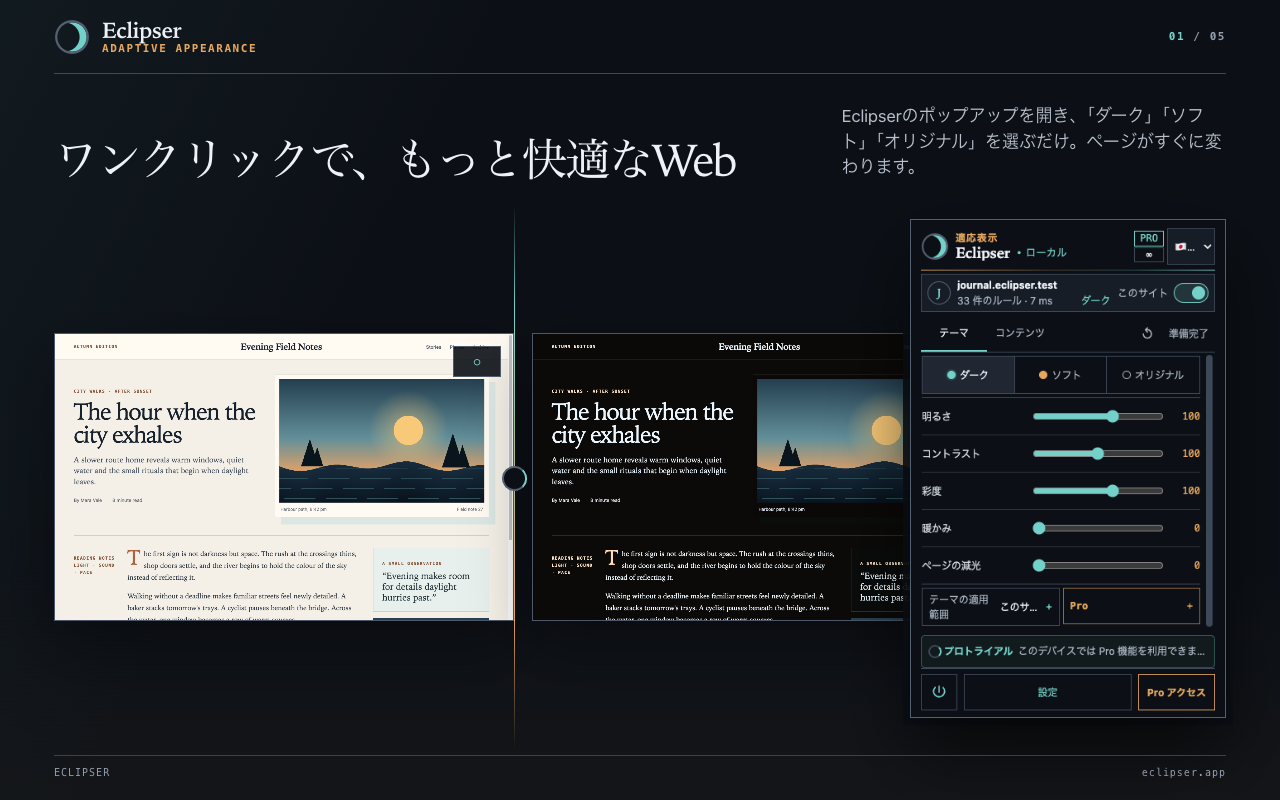Viewport: 1280px width, 800px height.
Task: Click the reset arrow icon beside 準備完了
Action: click(1148, 333)
